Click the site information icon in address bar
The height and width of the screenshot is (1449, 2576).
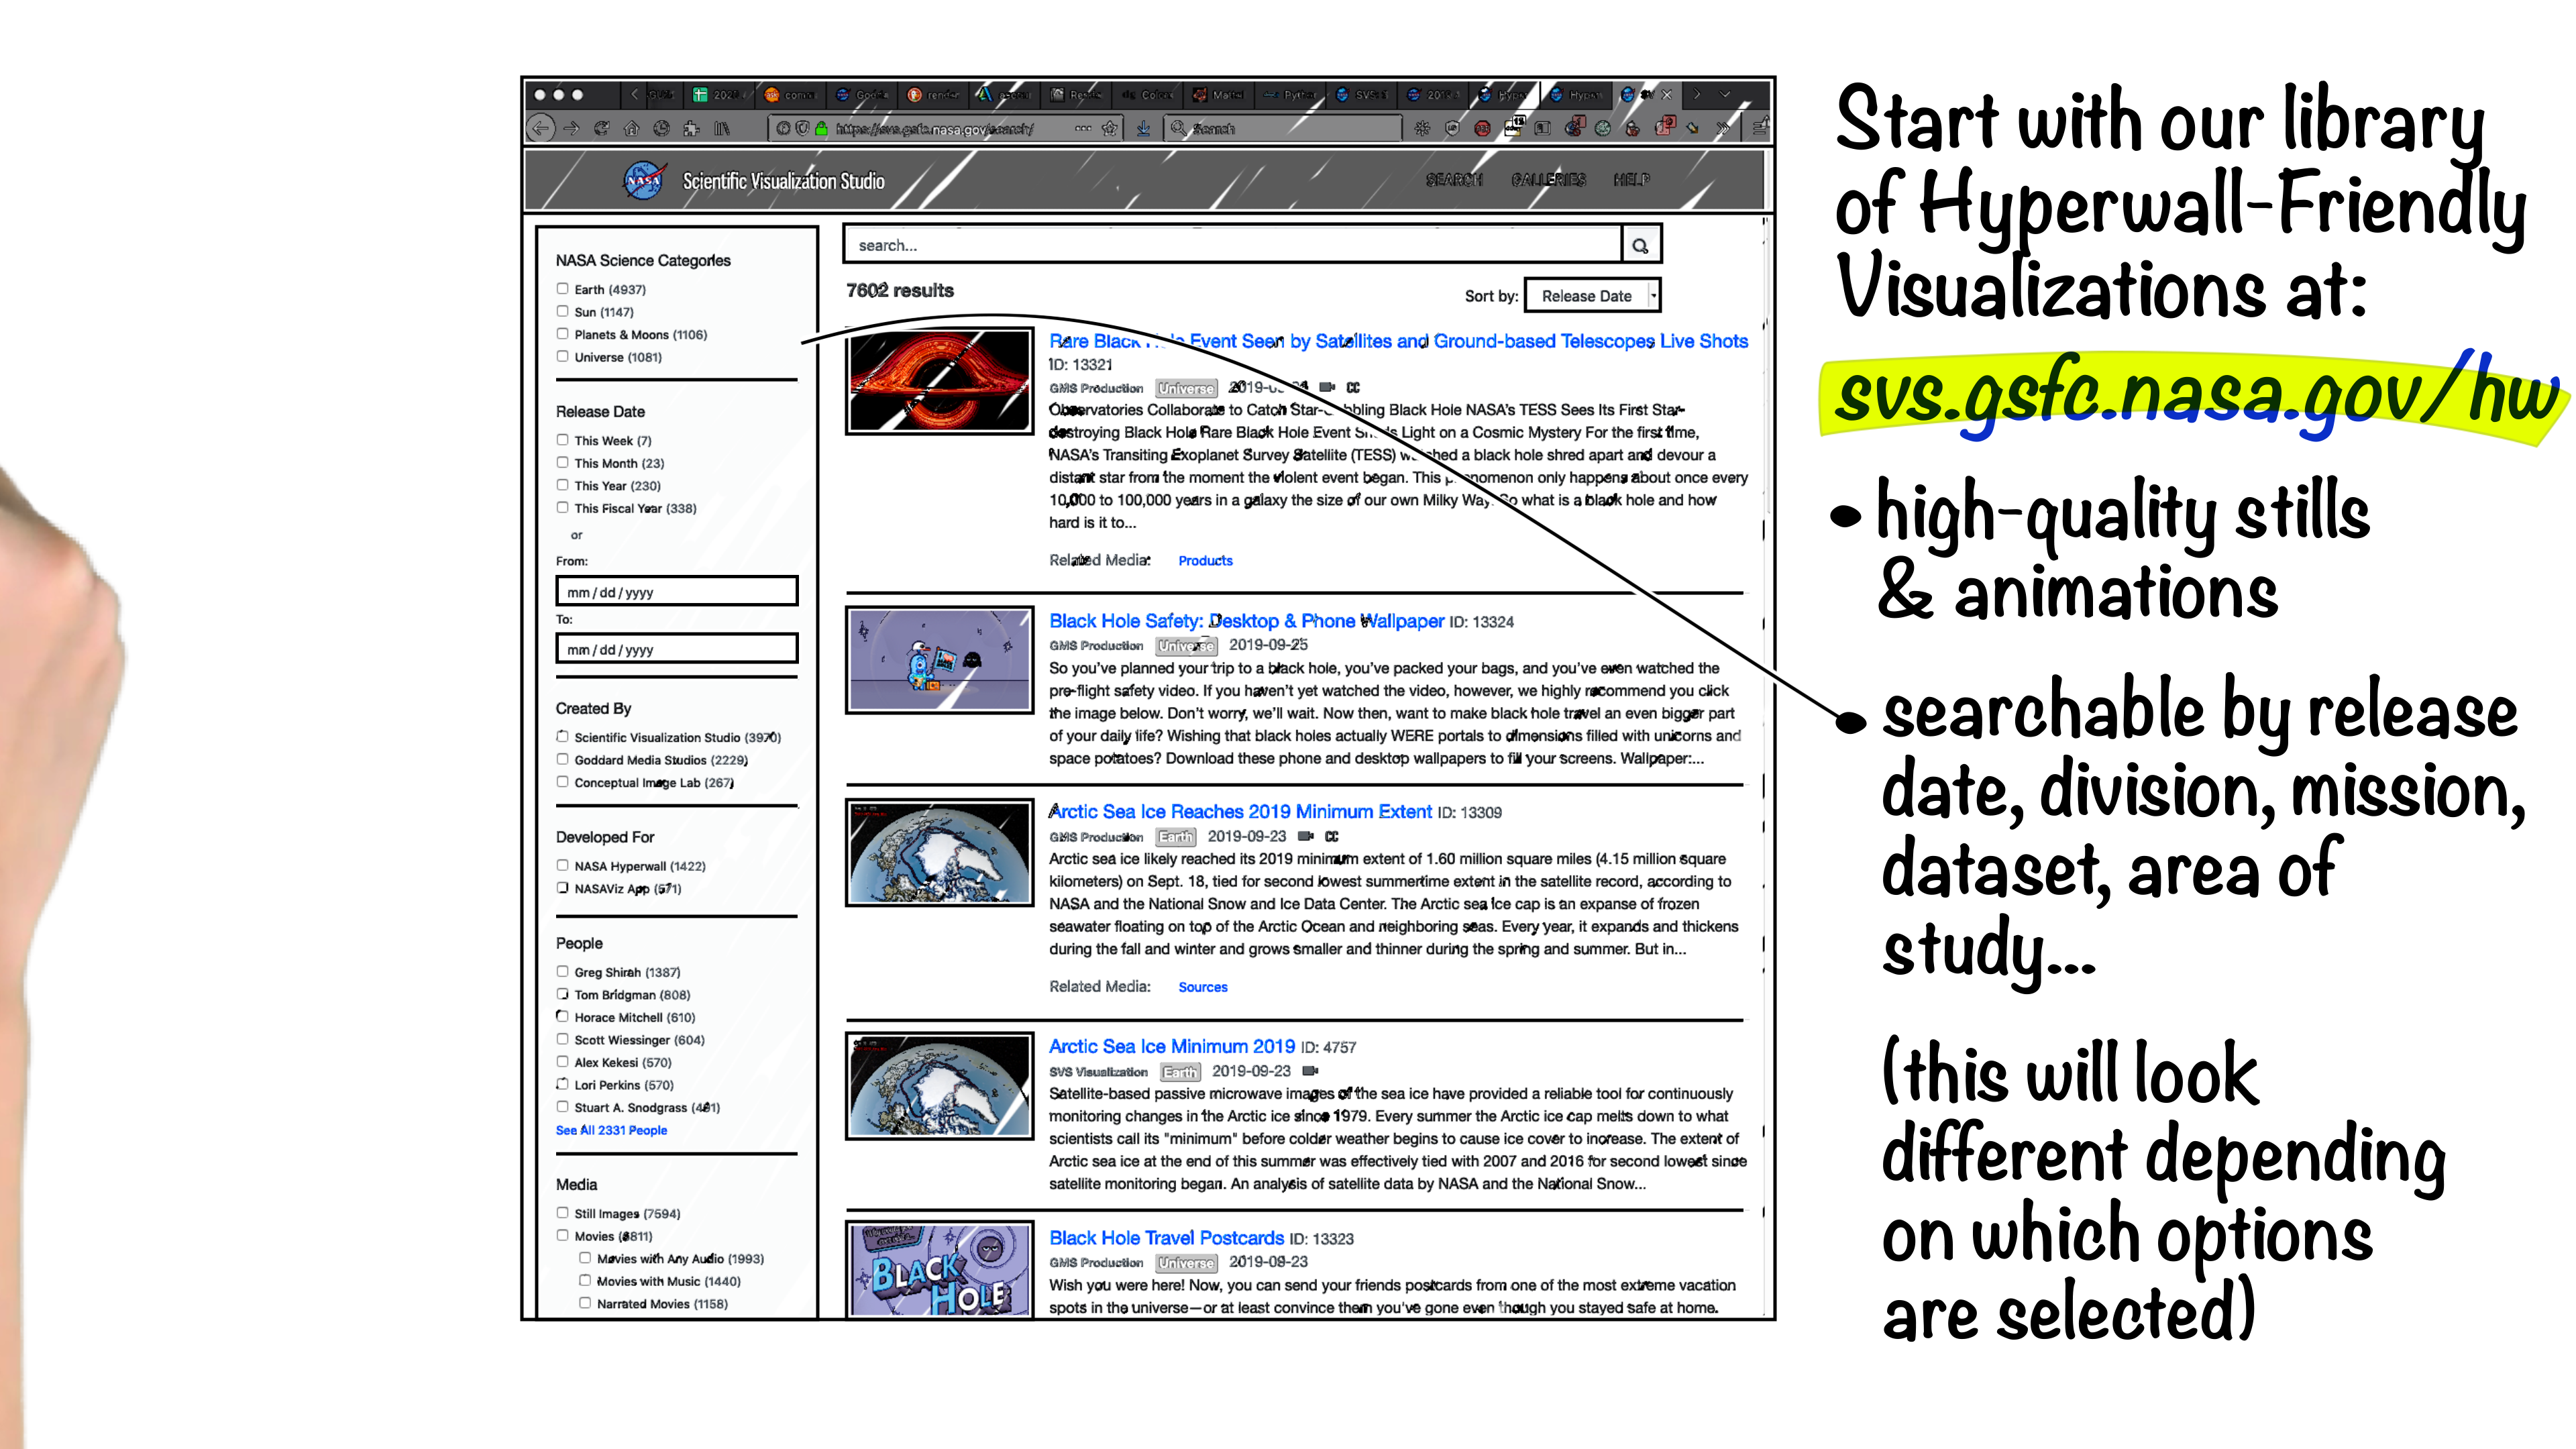tap(783, 128)
